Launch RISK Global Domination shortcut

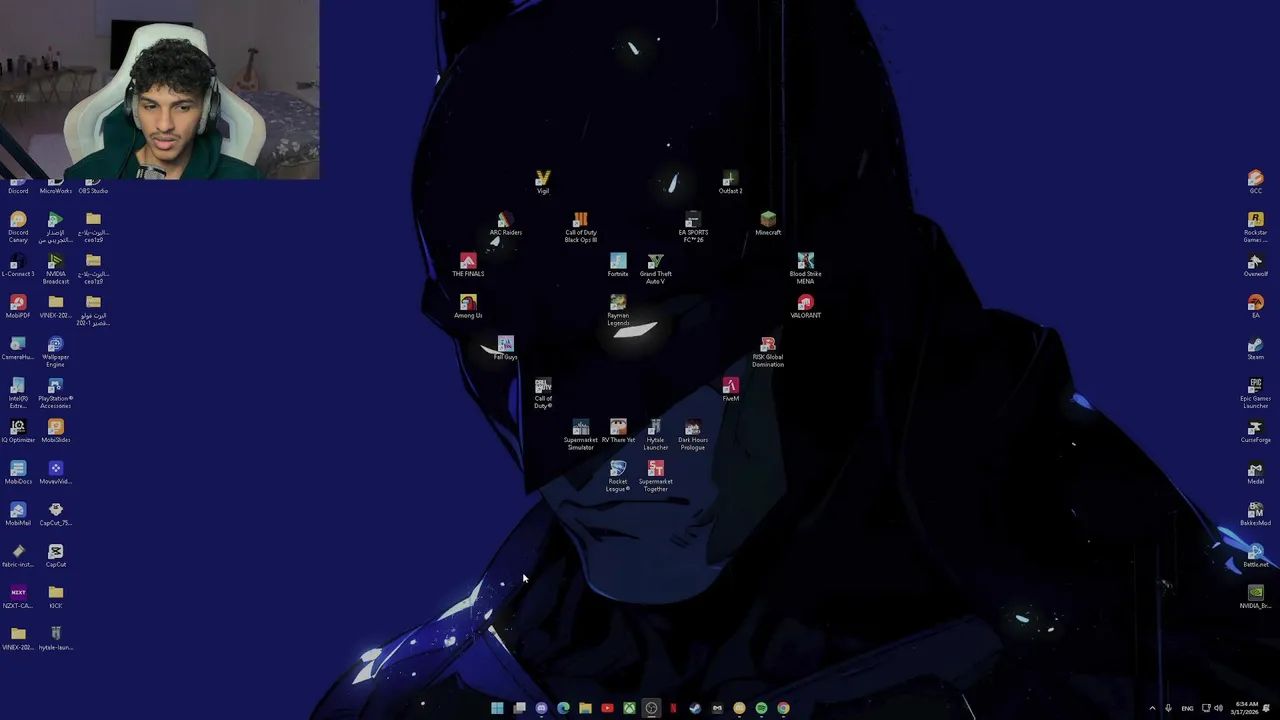[x=768, y=351]
